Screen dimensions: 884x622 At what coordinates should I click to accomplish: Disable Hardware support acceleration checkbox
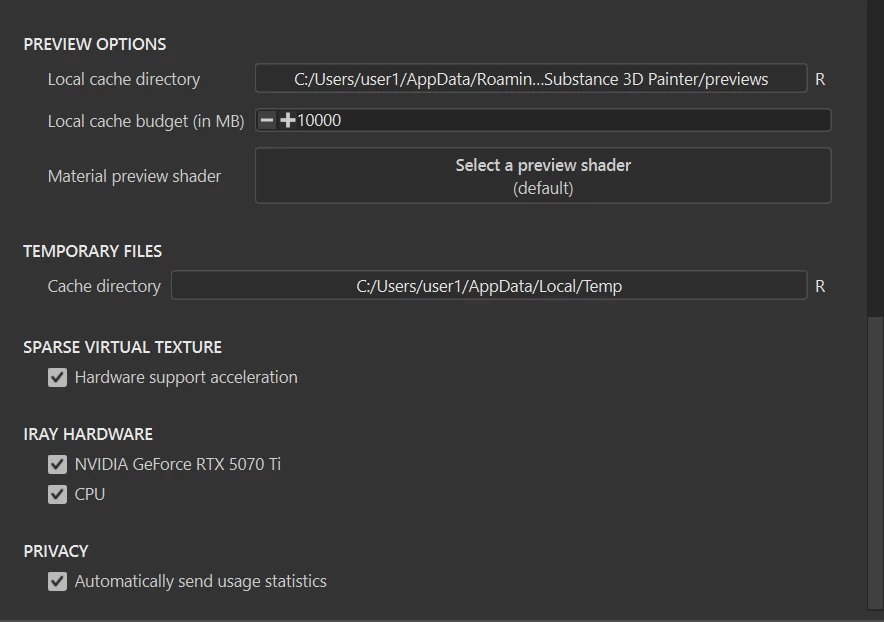[x=58, y=378]
